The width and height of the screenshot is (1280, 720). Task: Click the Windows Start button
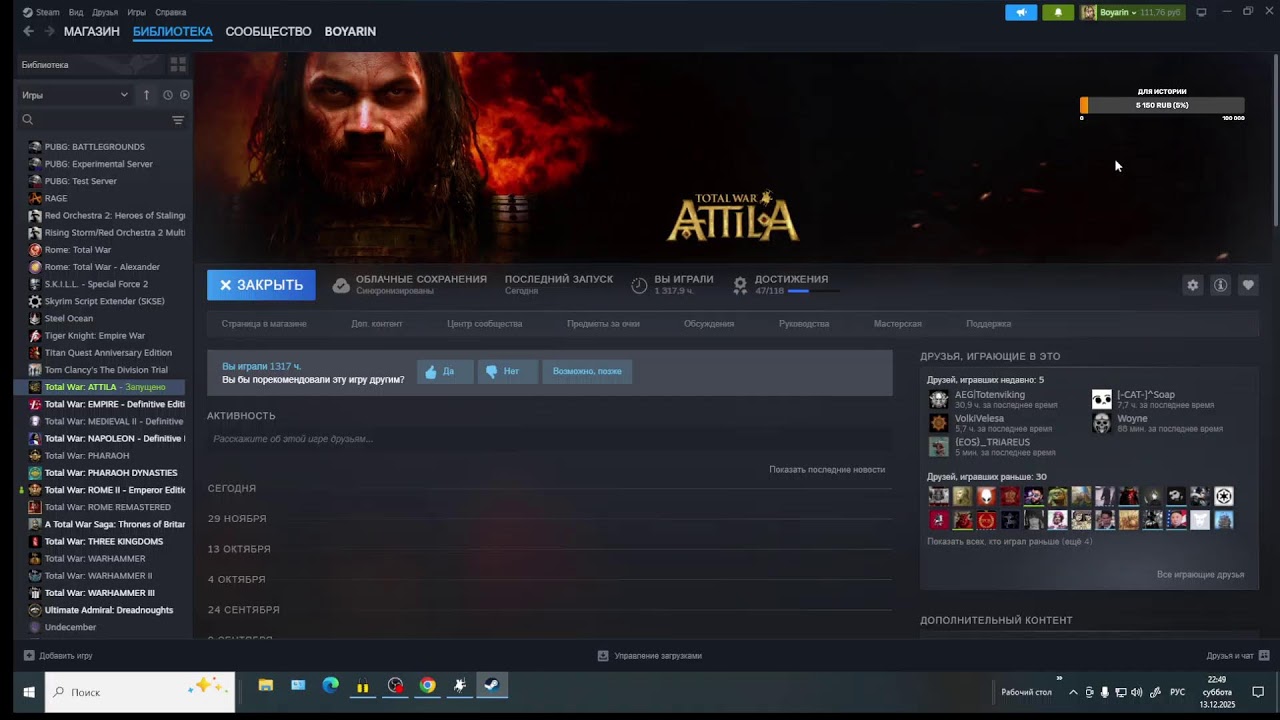(x=29, y=692)
